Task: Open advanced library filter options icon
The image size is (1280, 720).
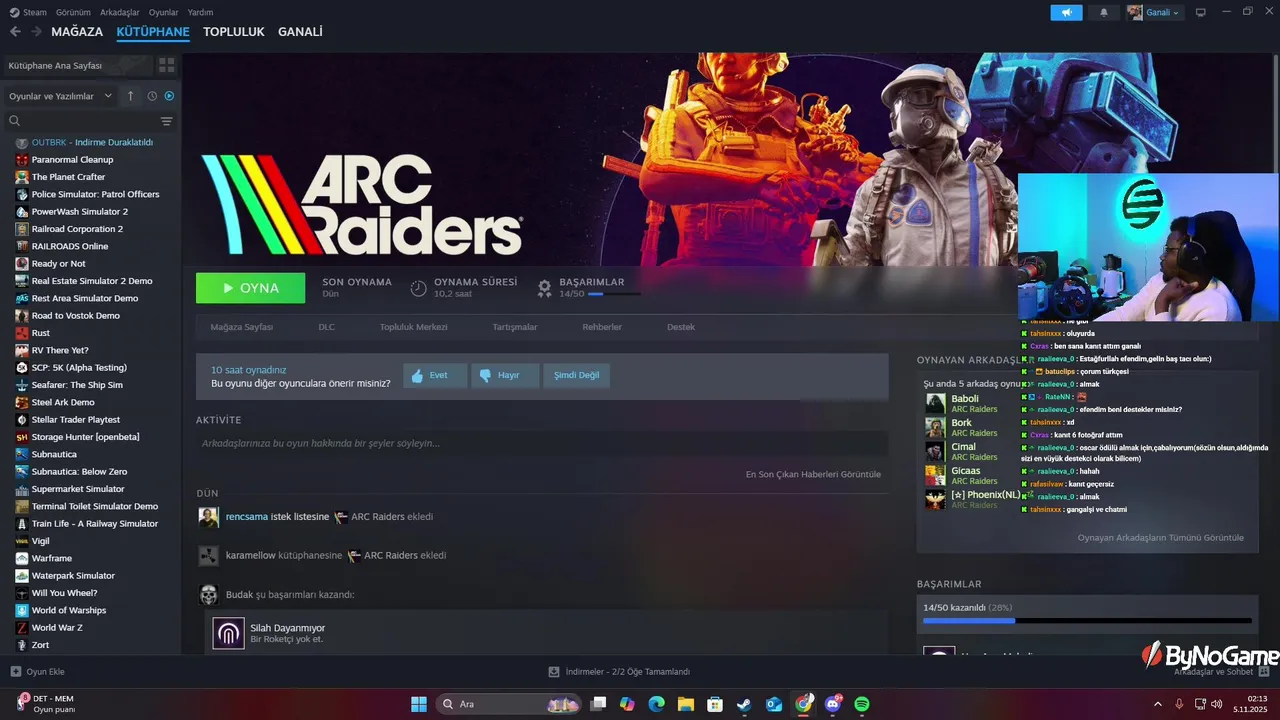Action: click(x=167, y=121)
